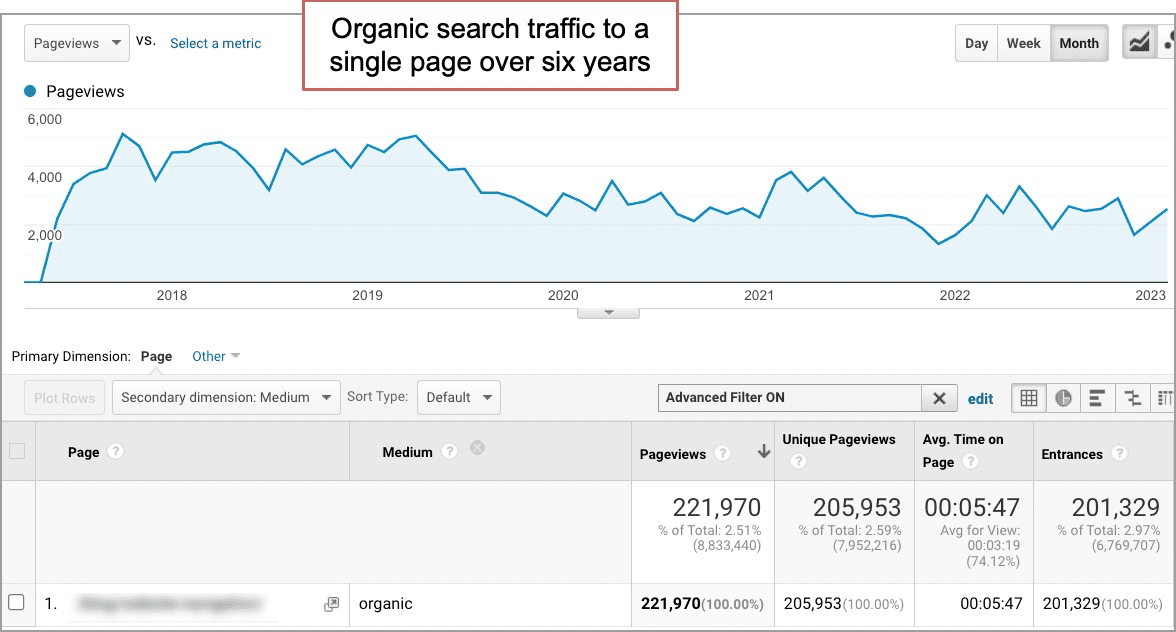Switch to the Percentage pie chart view
The width and height of the screenshot is (1176, 632).
point(1063,398)
